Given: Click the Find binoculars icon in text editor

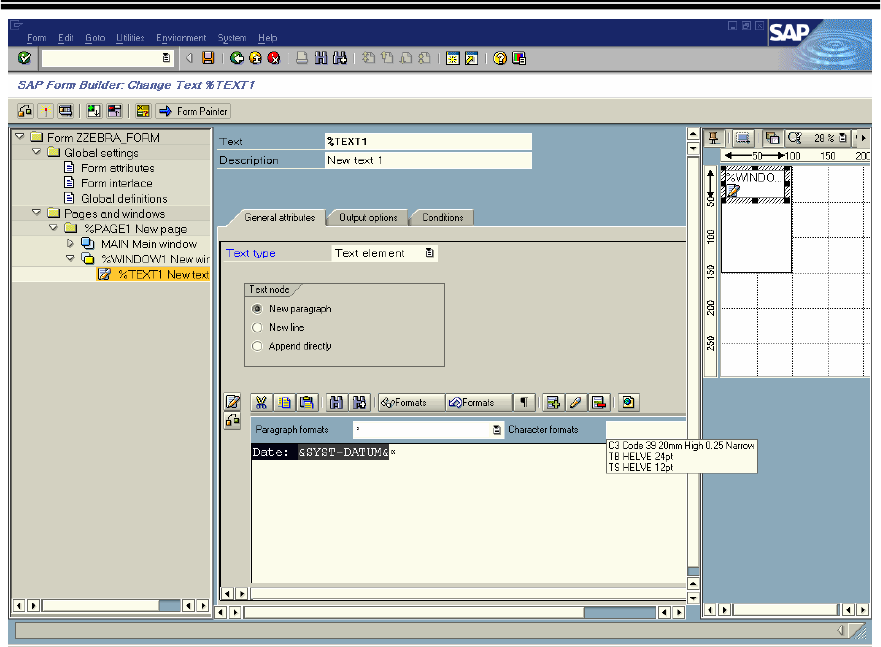Looking at the screenshot, I should coord(336,402).
